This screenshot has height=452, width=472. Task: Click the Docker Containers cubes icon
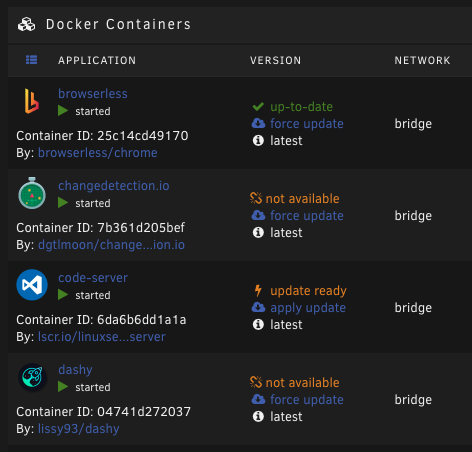click(x=26, y=24)
